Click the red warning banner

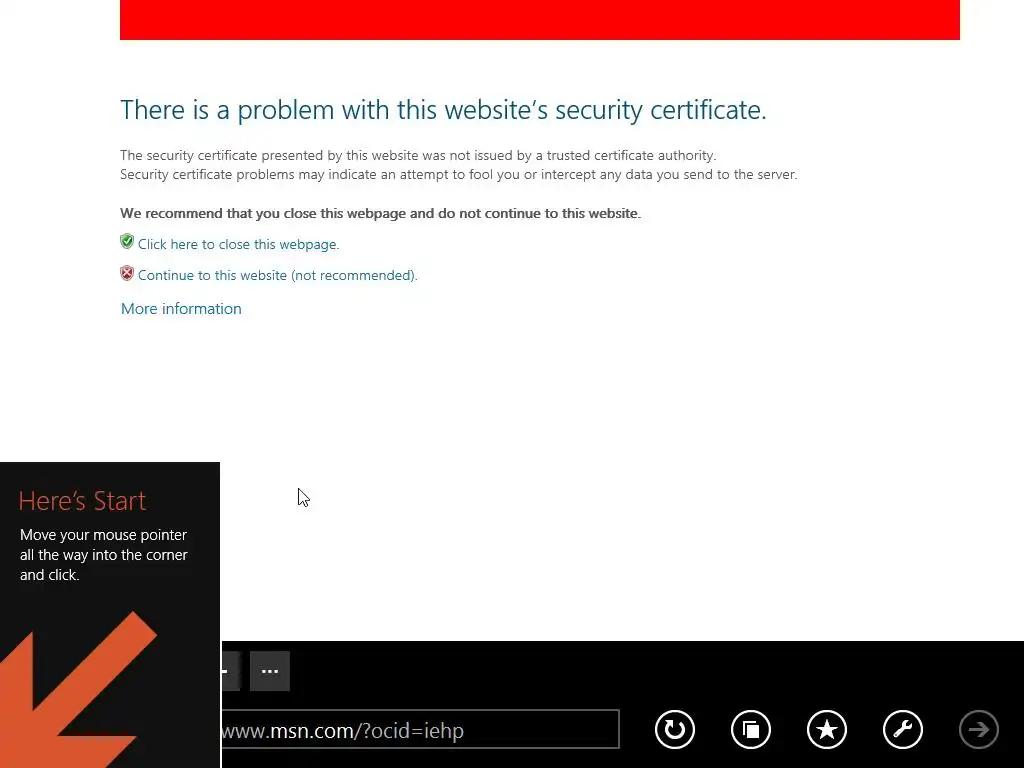point(539,20)
